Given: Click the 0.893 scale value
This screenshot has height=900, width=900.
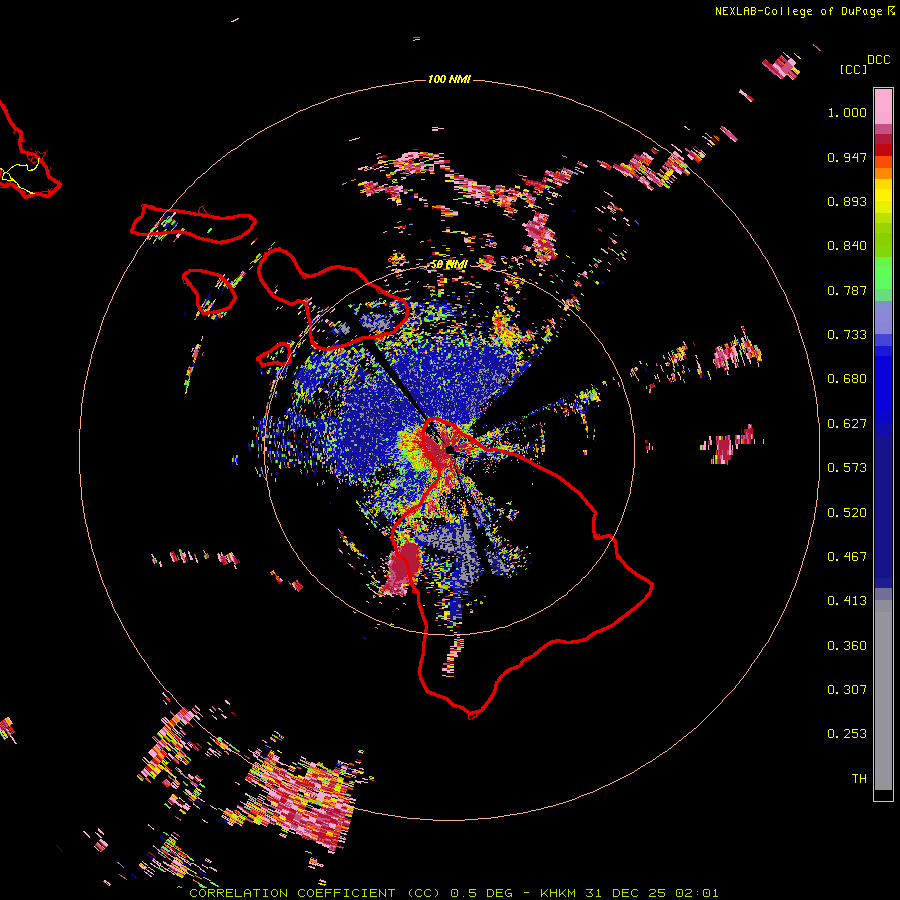Looking at the screenshot, I should click(x=847, y=201).
